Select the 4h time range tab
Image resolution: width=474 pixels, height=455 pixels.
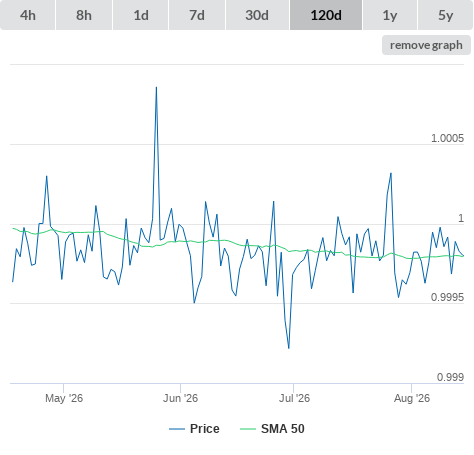28,15
